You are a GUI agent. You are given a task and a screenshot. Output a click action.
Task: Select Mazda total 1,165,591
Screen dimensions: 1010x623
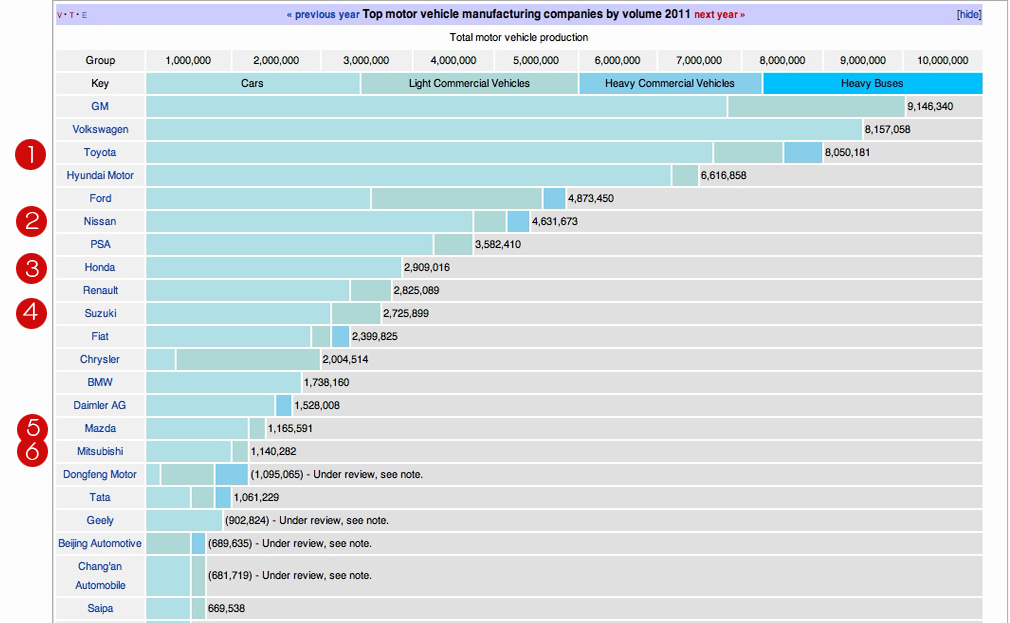pos(290,428)
